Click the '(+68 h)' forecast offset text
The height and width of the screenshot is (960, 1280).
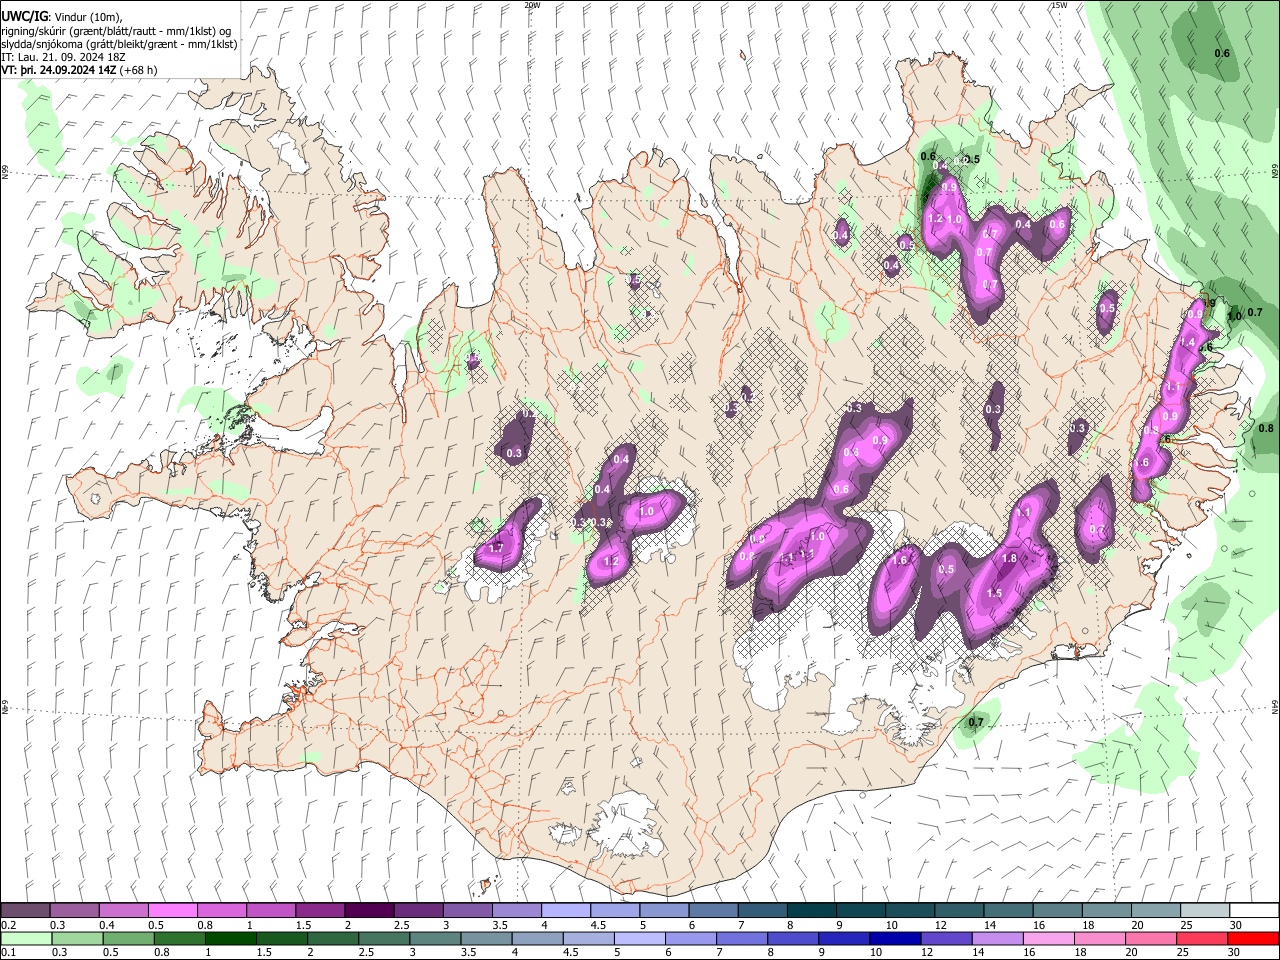point(138,70)
